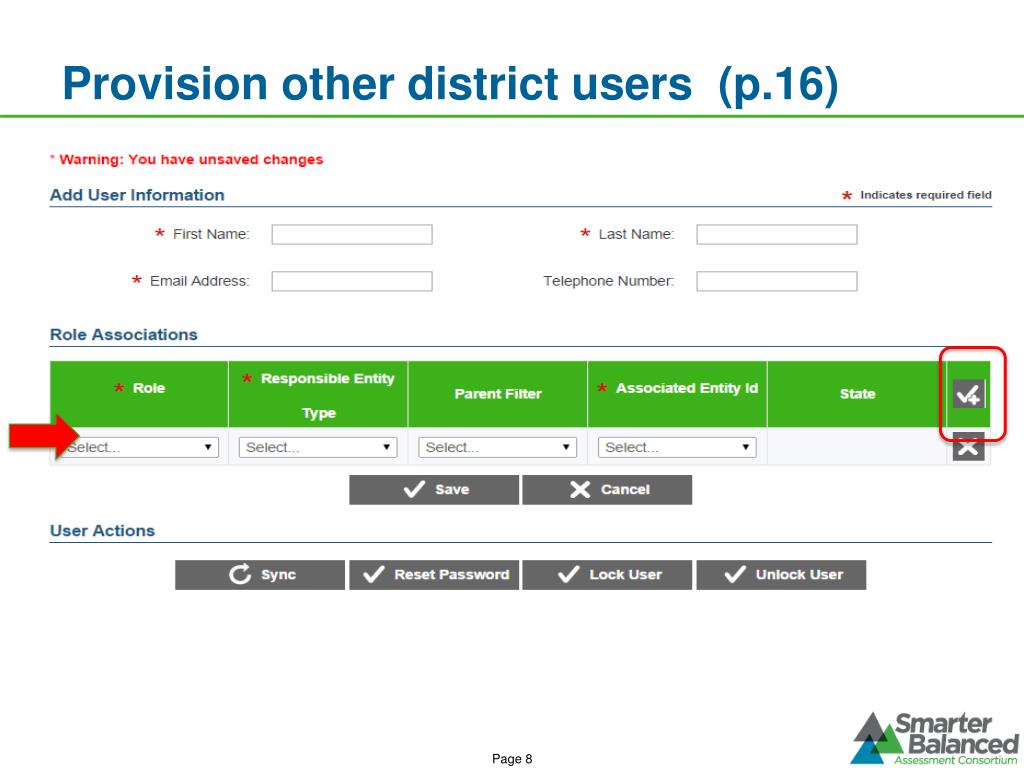
Task: Open the Responsible Entity Type dropdown
Action: 318,447
